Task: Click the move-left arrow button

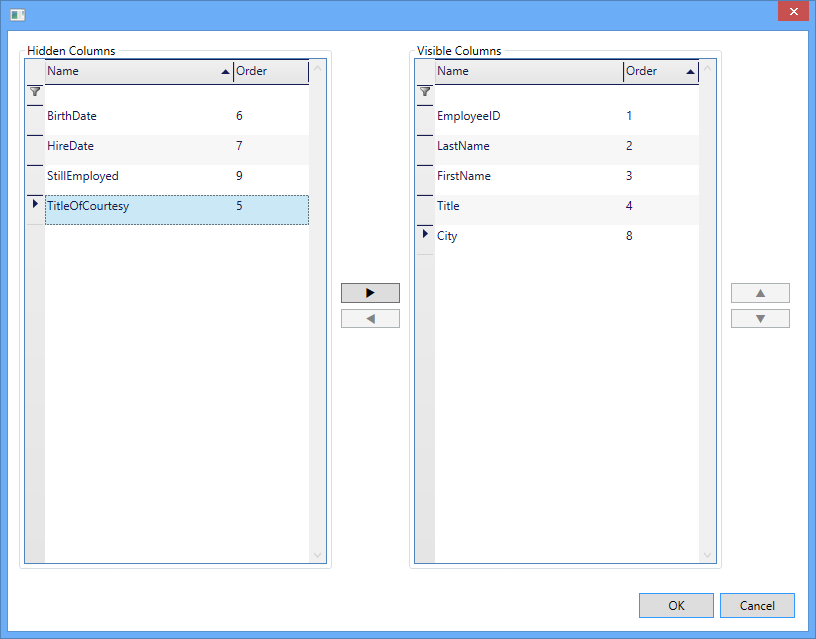Action: pos(370,319)
